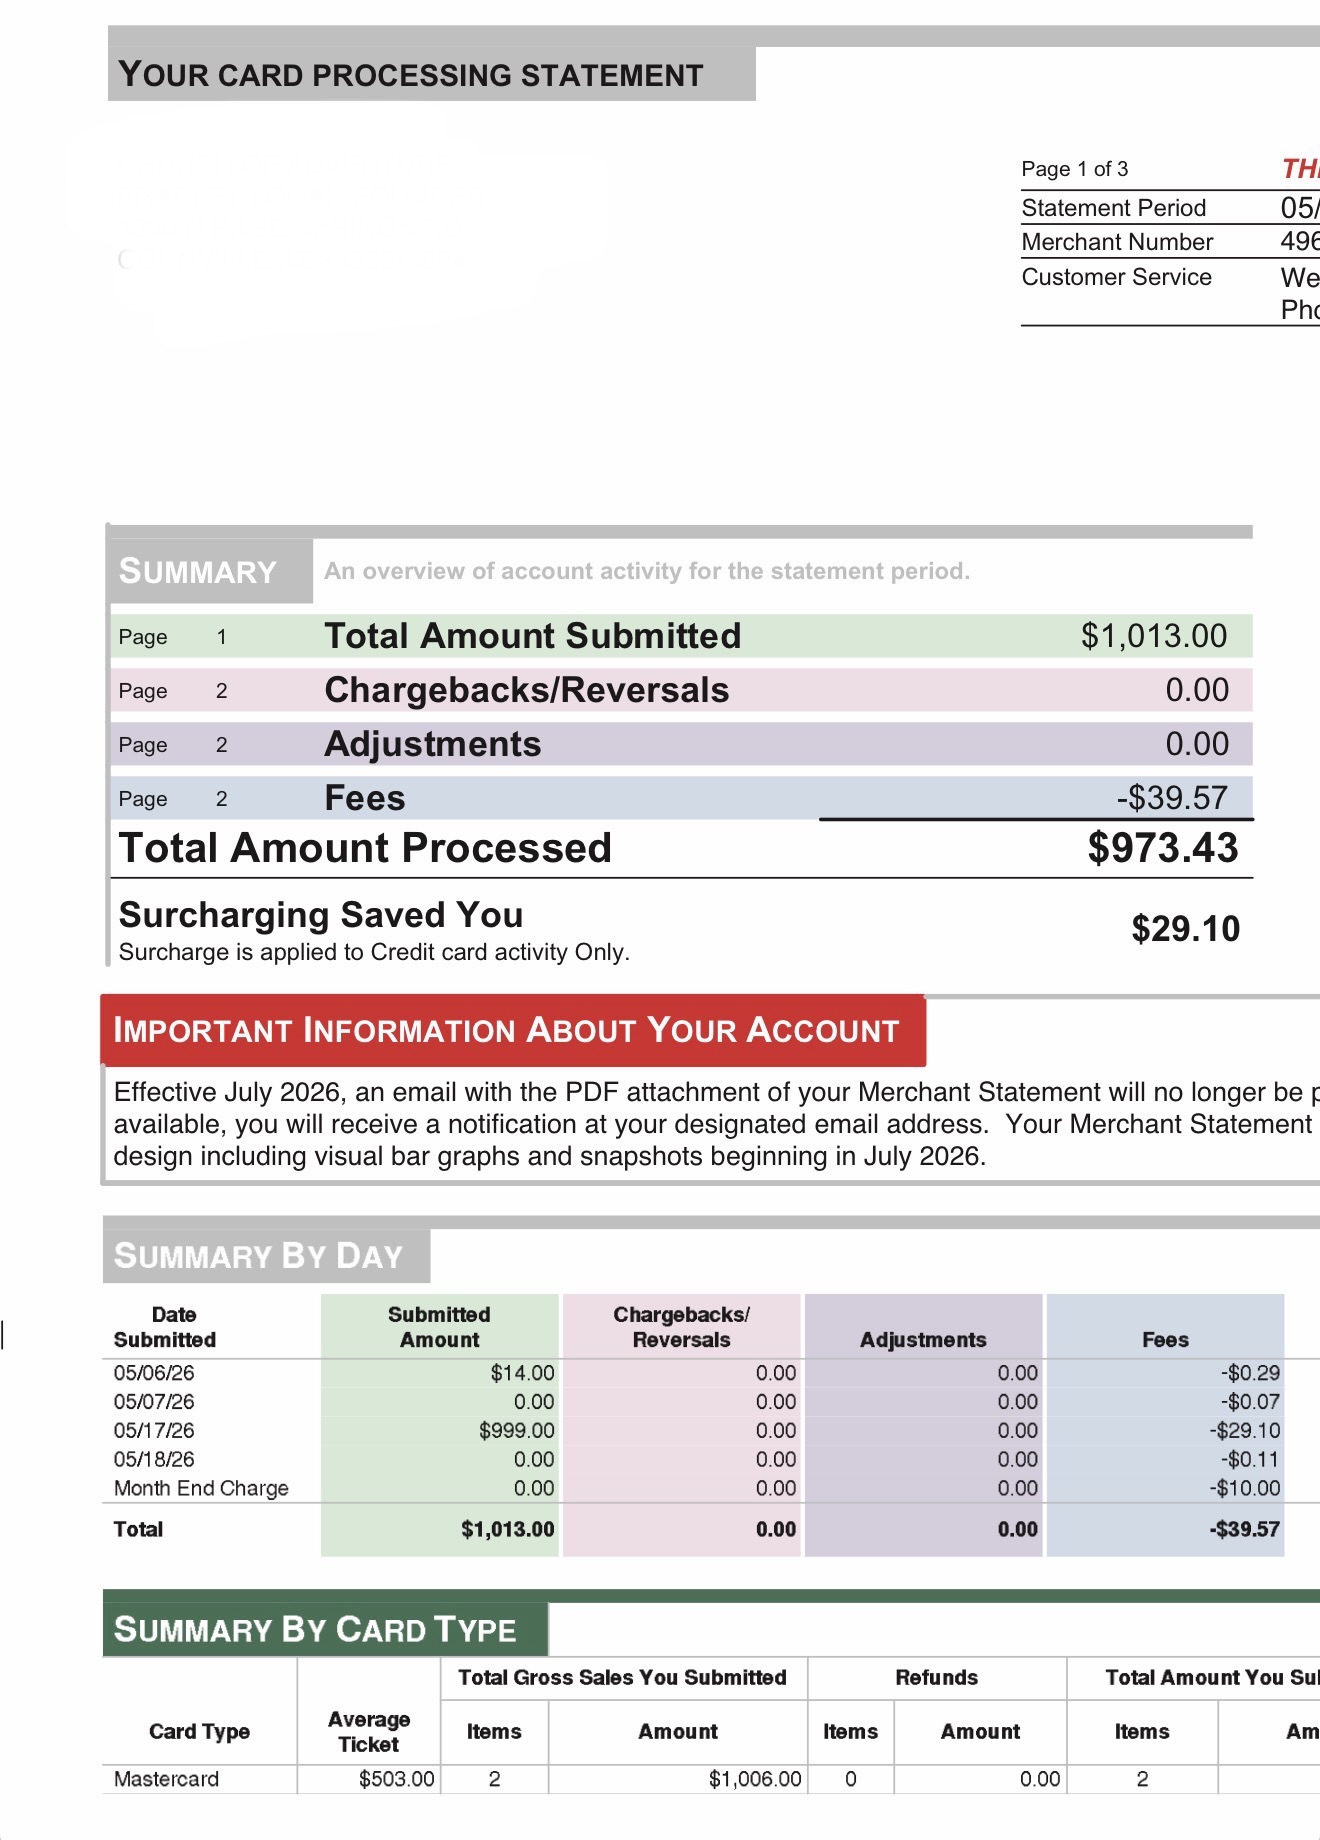Click the "Month End Charge" row label
The image size is (1320, 1840).
pyautogui.click(x=201, y=1488)
